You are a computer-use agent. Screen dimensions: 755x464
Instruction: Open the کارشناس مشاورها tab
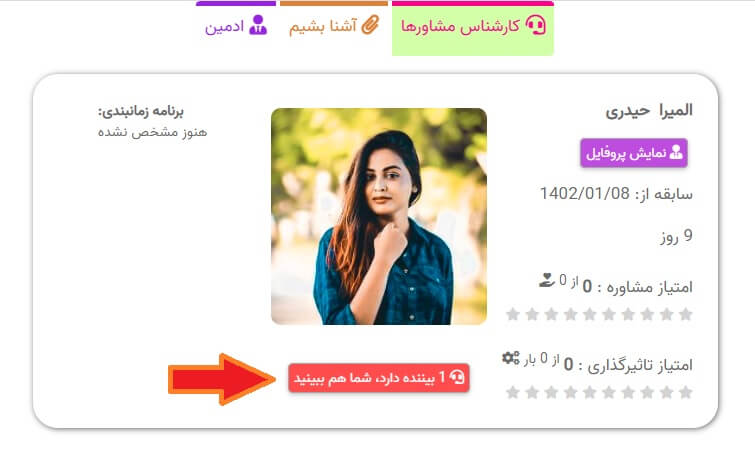click(x=473, y=28)
